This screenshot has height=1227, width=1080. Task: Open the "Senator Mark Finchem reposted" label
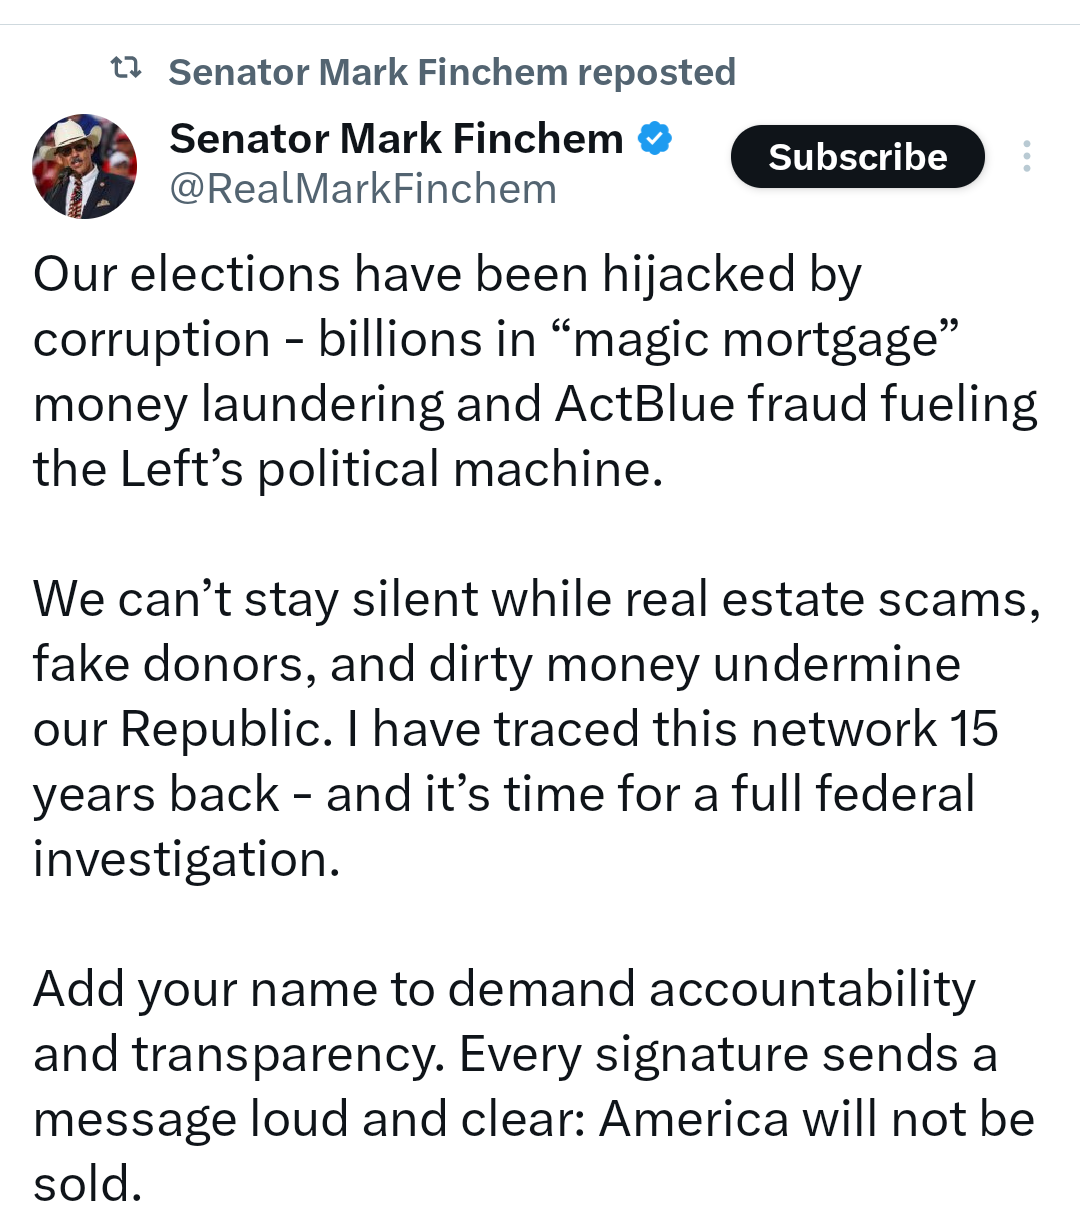452,72
